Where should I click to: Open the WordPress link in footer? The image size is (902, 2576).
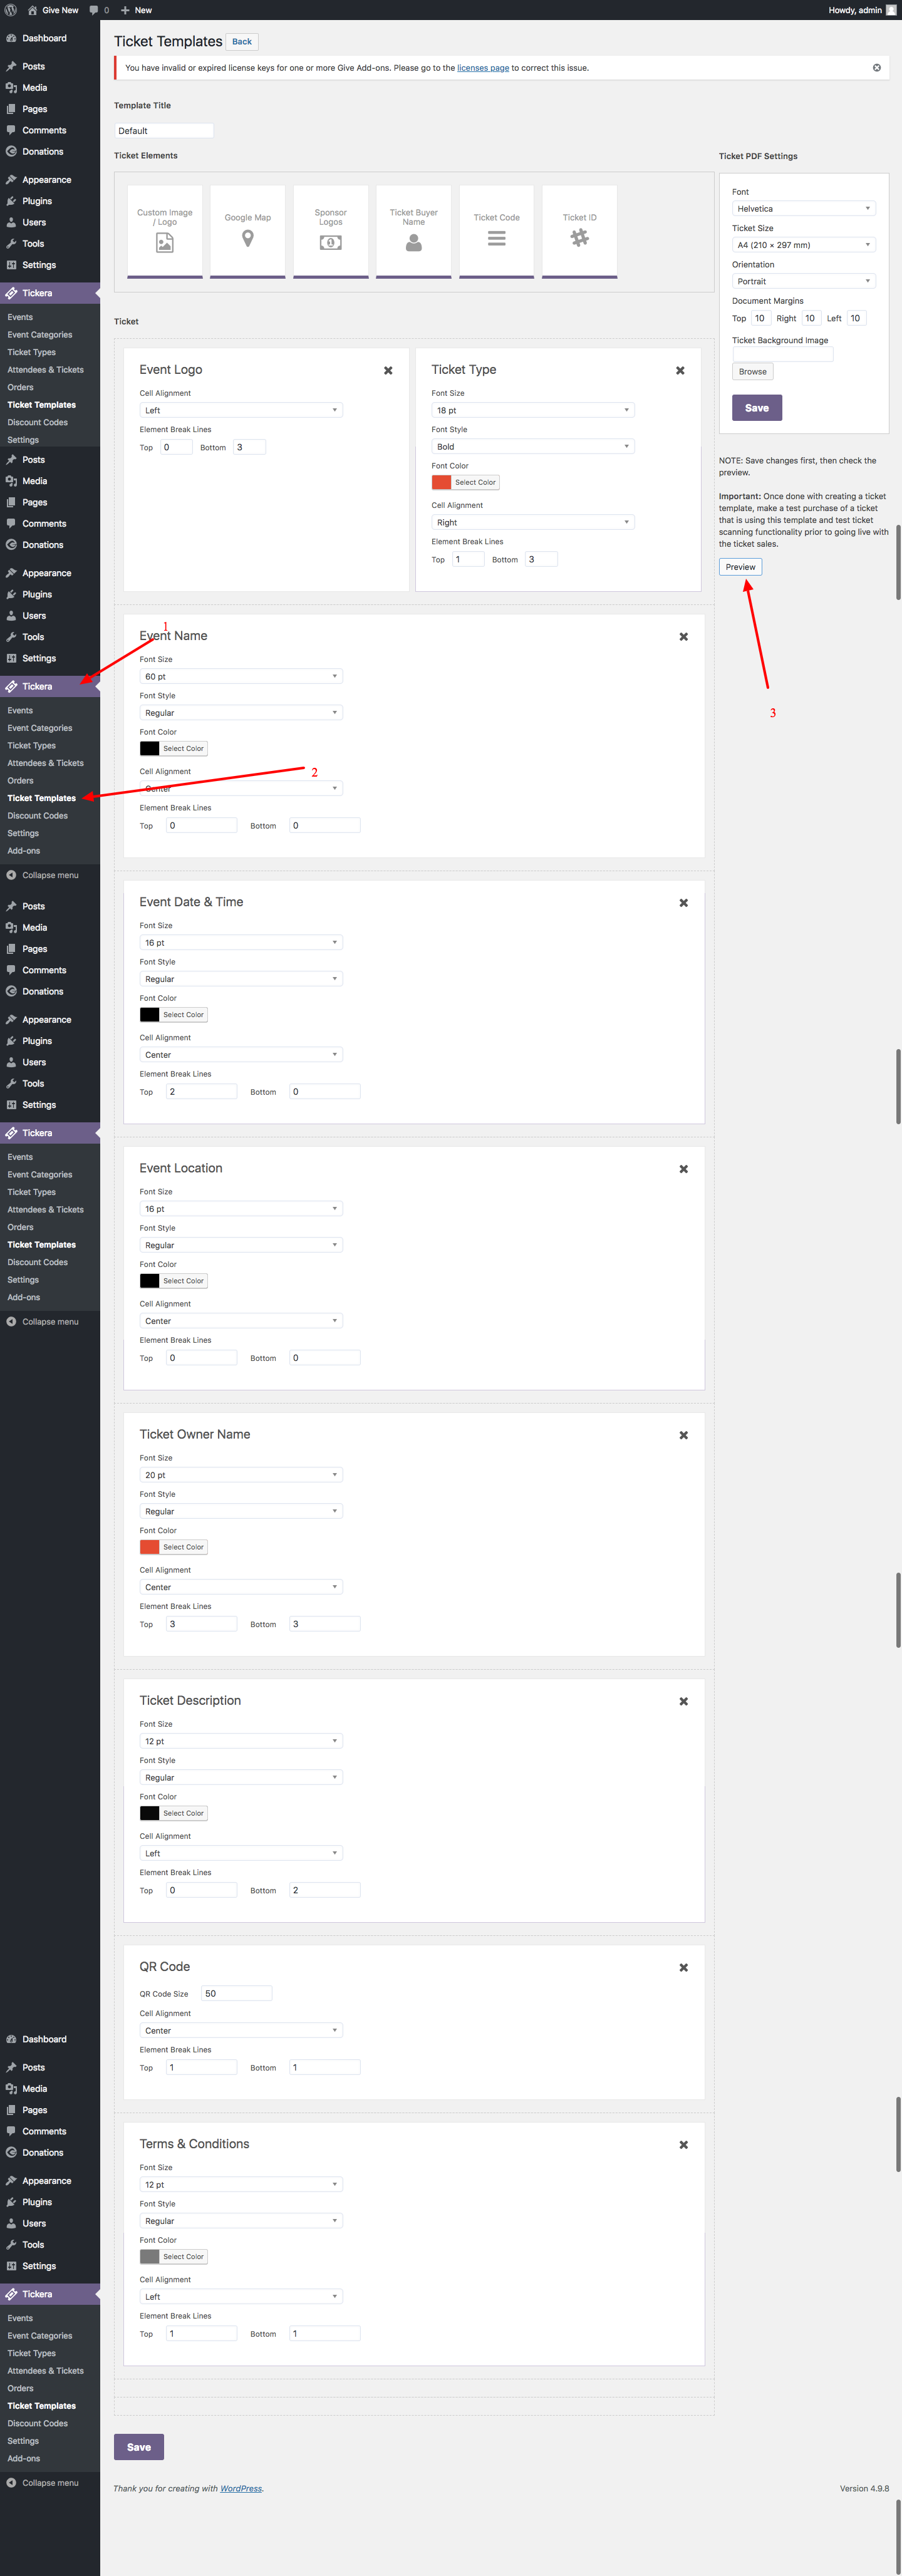[241, 2488]
